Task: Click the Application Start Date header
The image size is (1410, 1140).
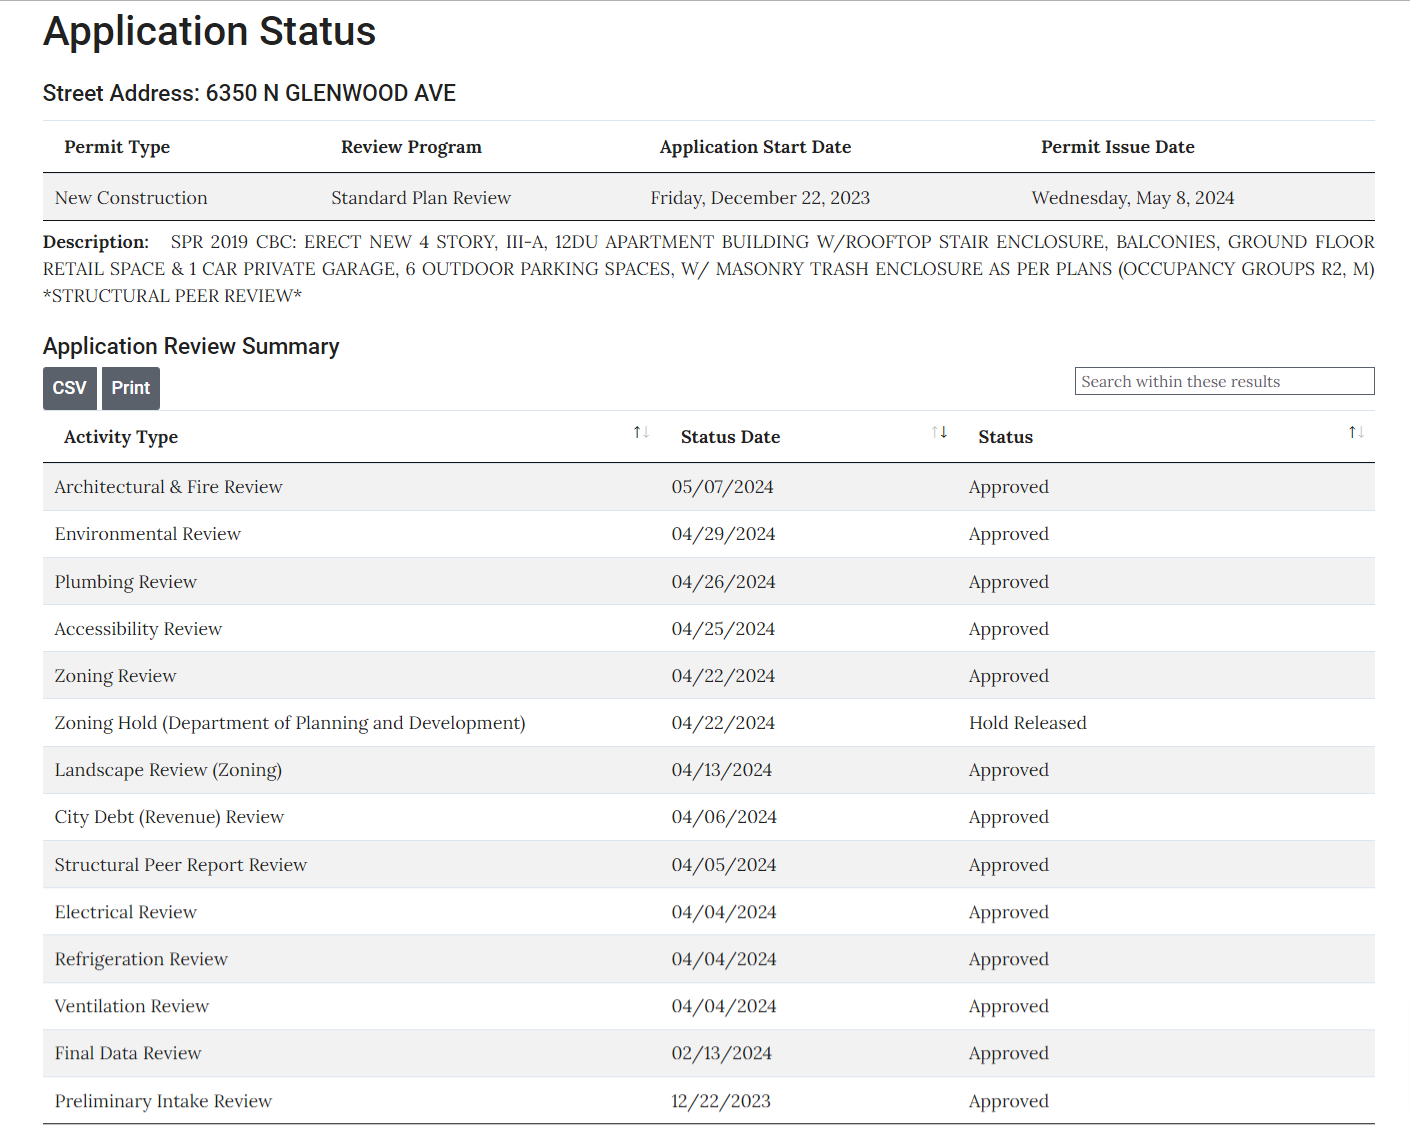Action: [755, 147]
